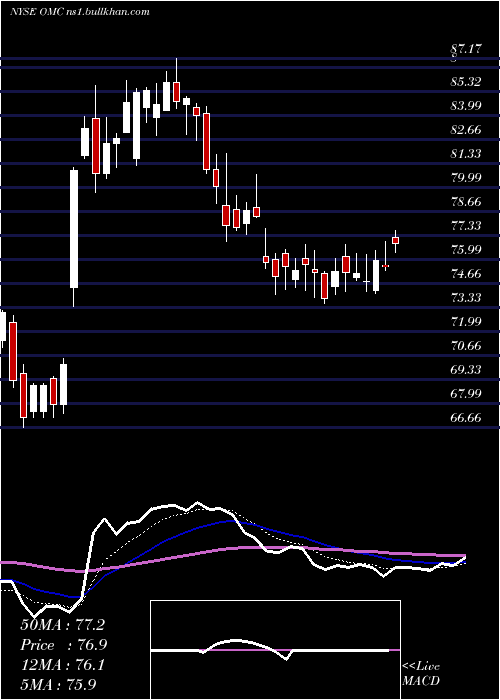Click the NYSE OMC ns1.bullkhan.com header text
Screen dimensions: 500x700
tap(79, 12)
